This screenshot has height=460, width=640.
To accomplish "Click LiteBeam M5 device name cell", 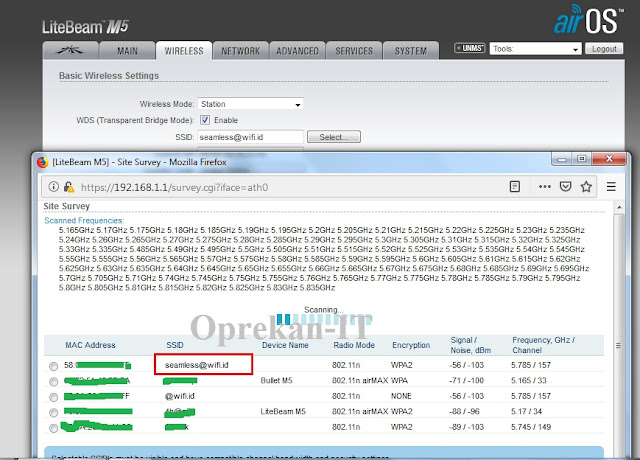I will click(283, 411).
